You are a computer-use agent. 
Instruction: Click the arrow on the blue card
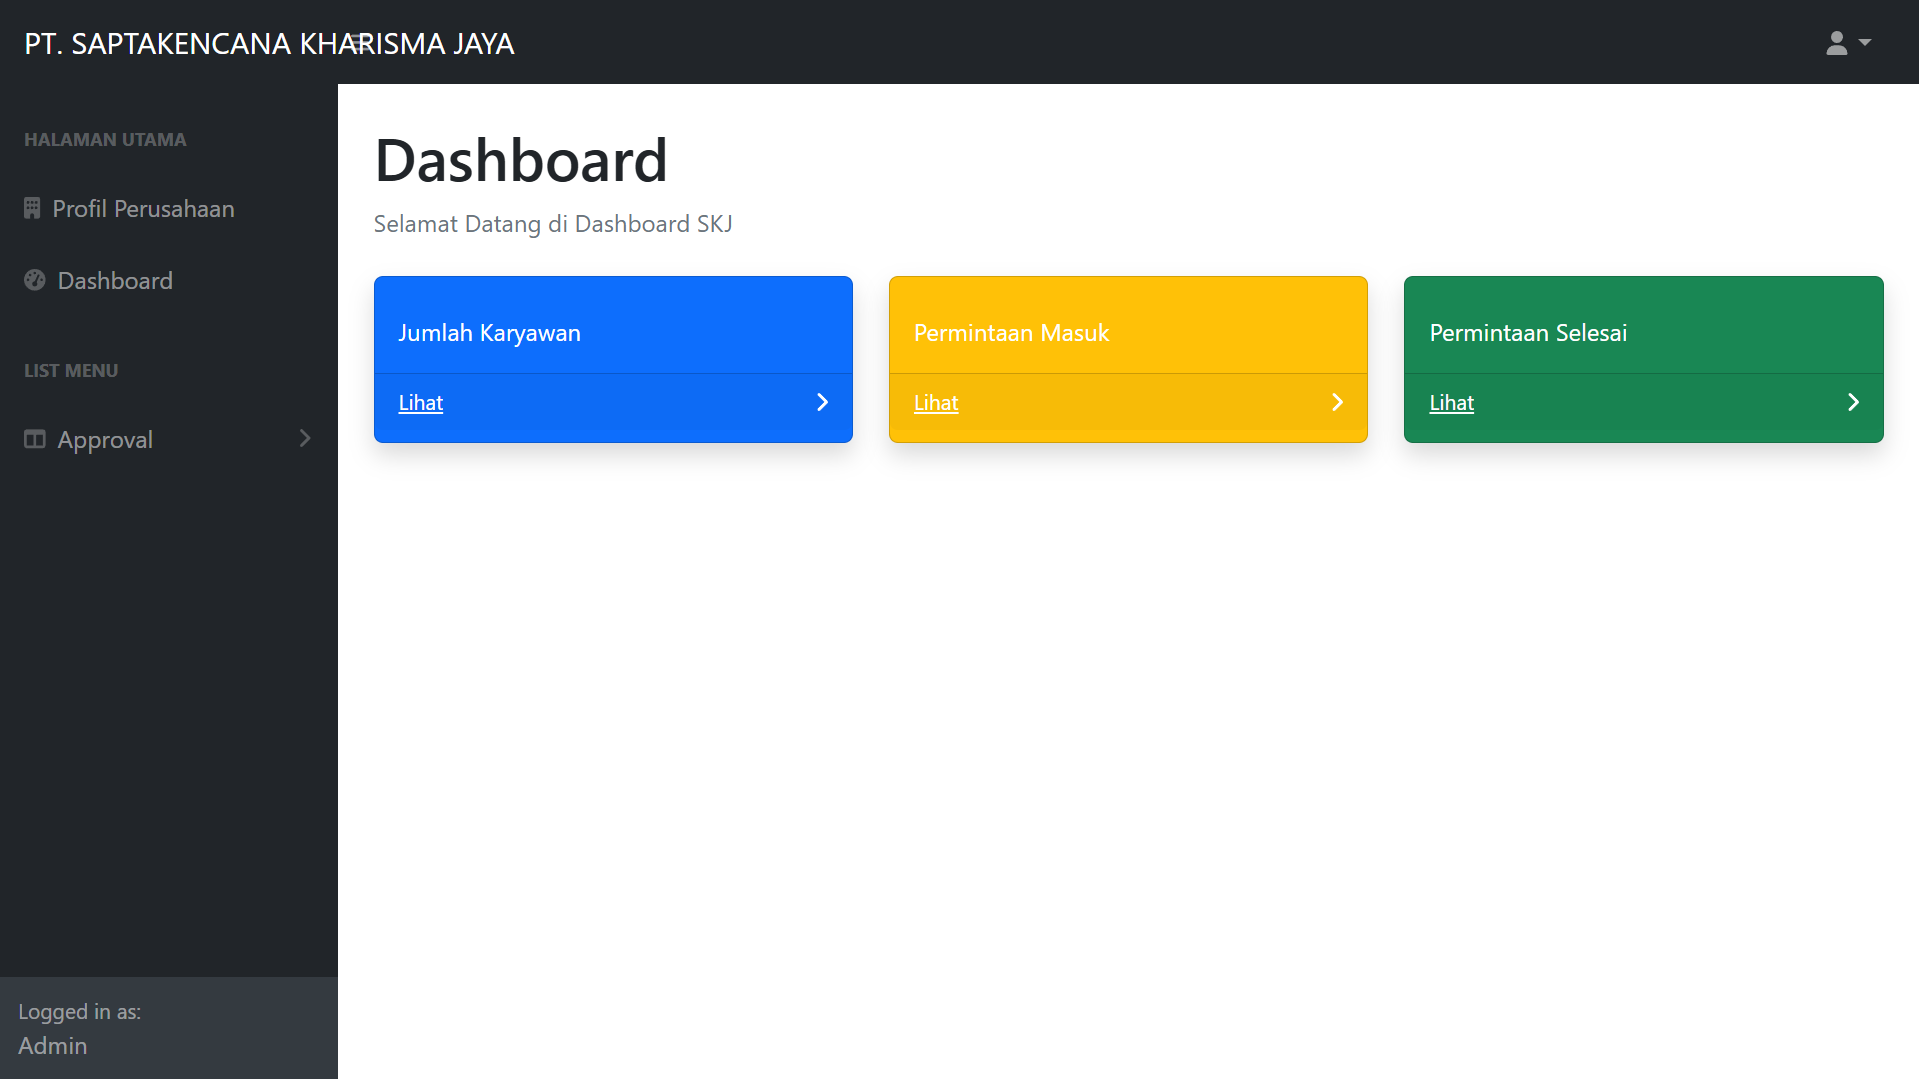(822, 402)
